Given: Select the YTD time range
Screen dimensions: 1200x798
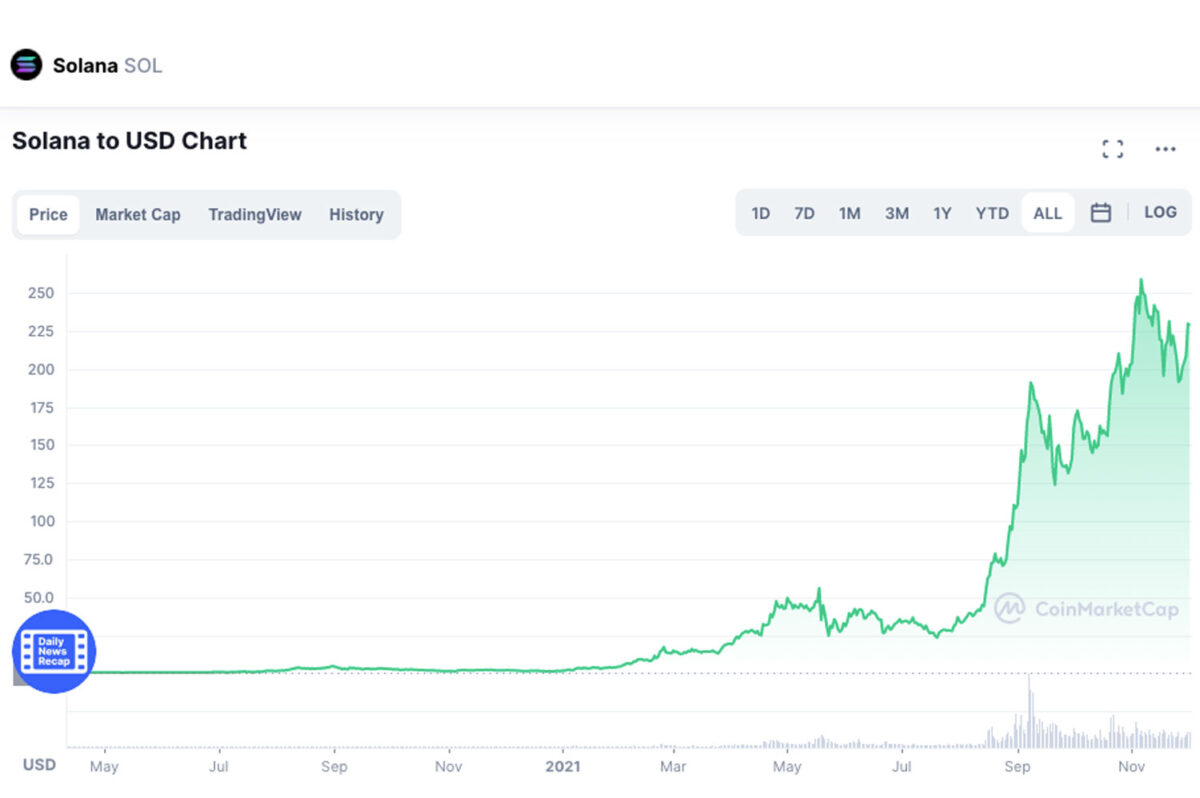Looking at the screenshot, I should coord(992,213).
